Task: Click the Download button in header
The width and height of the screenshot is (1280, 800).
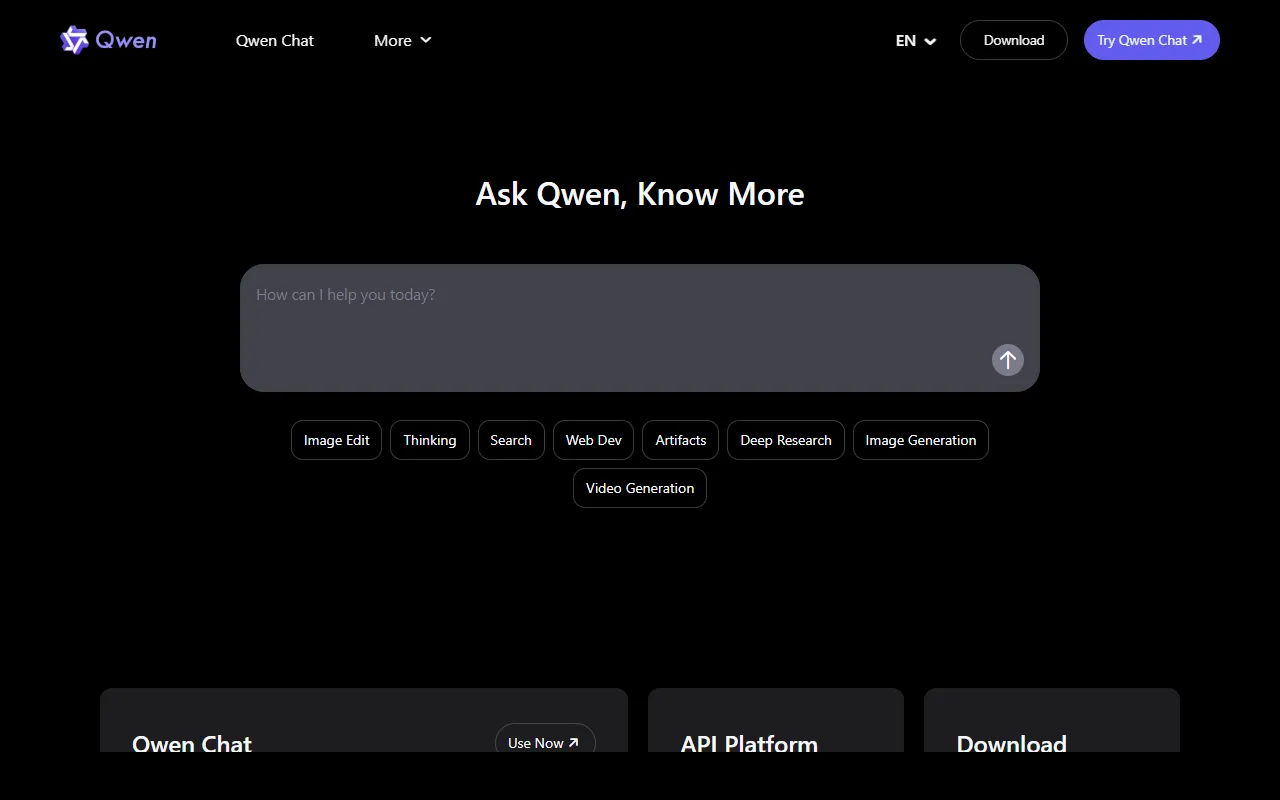Action: (1013, 40)
